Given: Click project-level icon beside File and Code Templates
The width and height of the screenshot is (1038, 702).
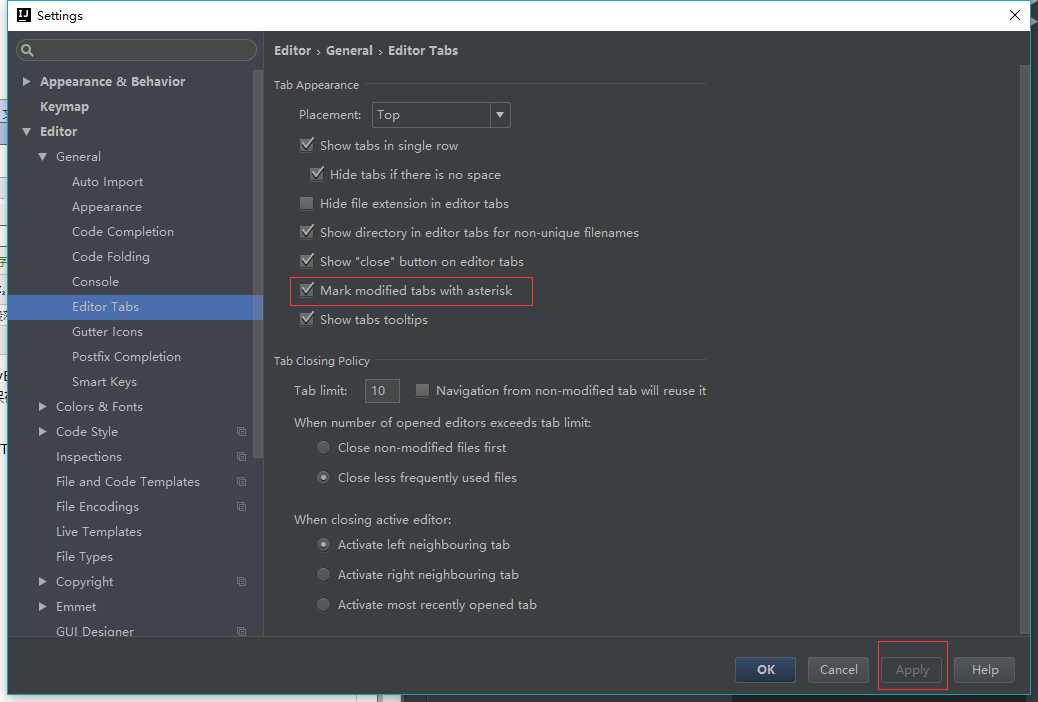Looking at the screenshot, I should coord(242,482).
